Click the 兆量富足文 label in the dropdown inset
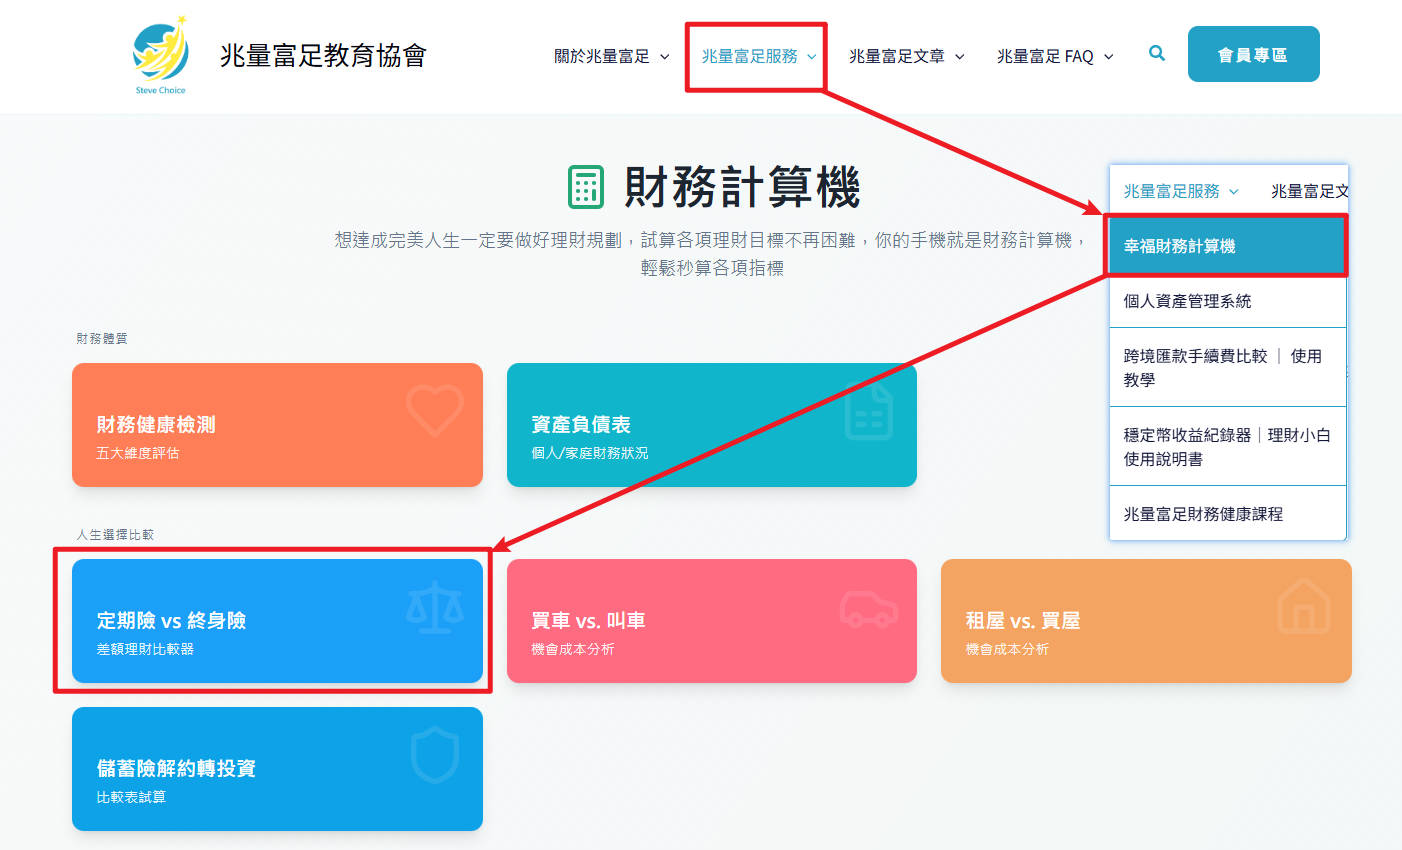The width and height of the screenshot is (1402, 850). [1309, 191]
